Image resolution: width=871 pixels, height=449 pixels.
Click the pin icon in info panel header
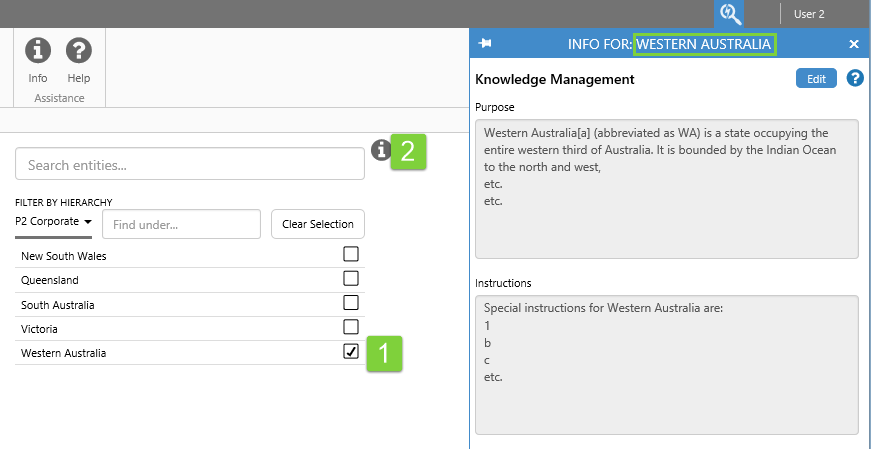click(x=486, y=44)
